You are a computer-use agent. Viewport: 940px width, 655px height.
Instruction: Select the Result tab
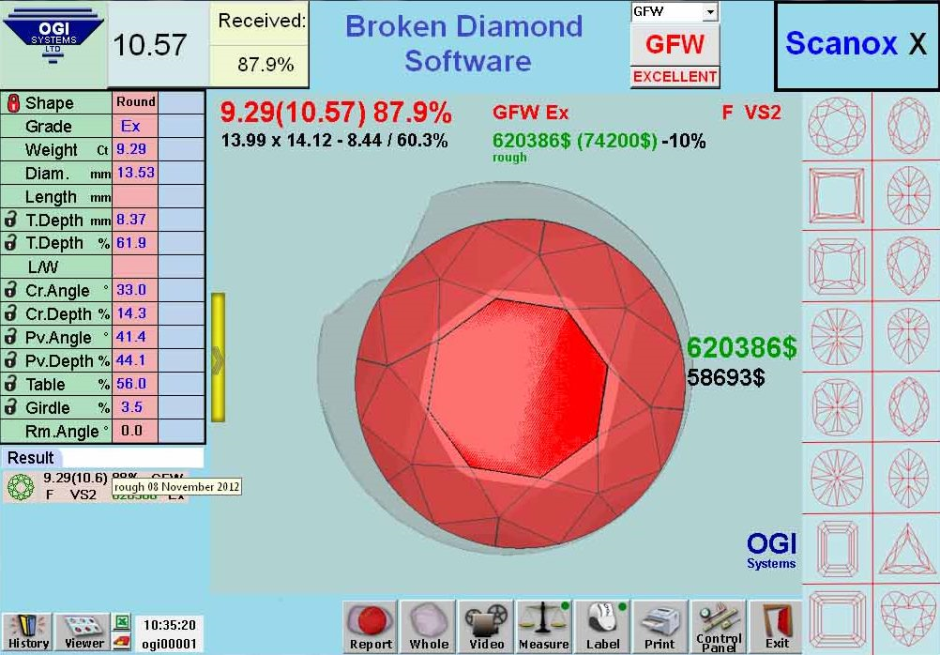pos(31,458)
